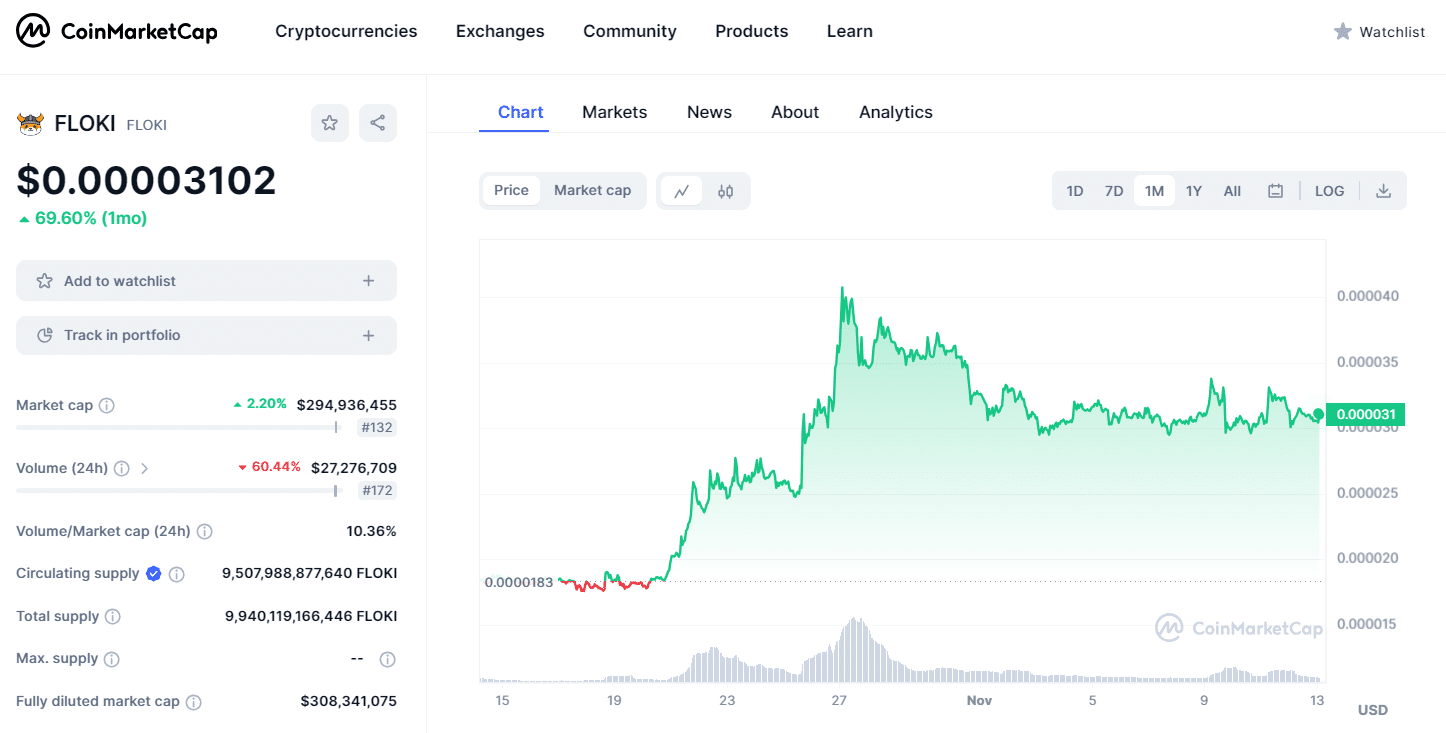Click Add to watchlist button
The height and width of the screenshot is (733, 1446).
click(x=206, y=281)
